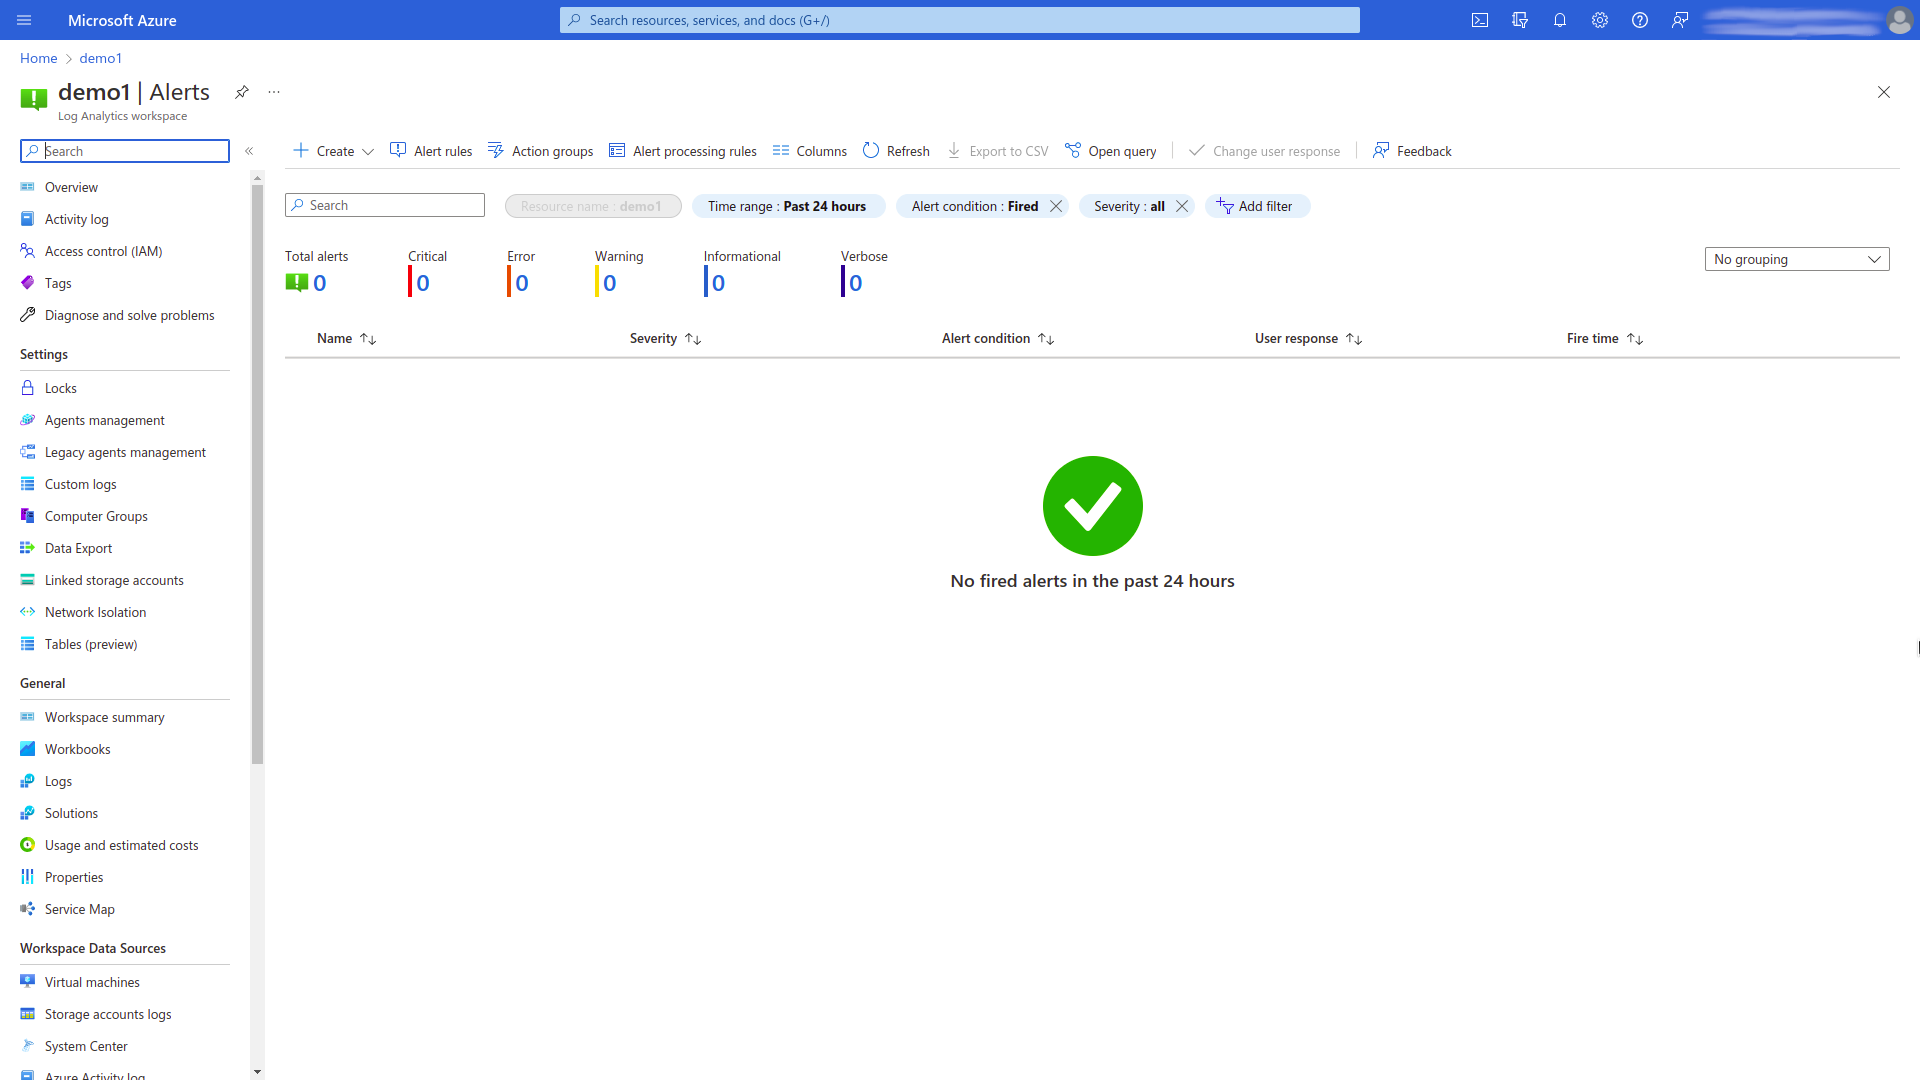Screen dimensions: 1920x1080
Task: Open Overview in sidebar
Action: [x=125, y=187]
